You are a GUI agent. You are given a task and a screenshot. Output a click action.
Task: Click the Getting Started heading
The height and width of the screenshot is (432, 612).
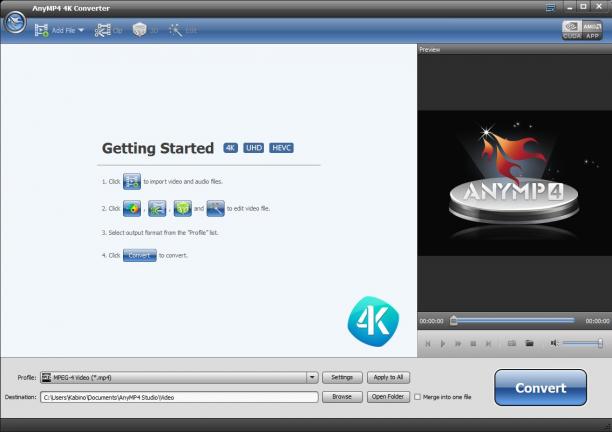click(x=158, y=148)
